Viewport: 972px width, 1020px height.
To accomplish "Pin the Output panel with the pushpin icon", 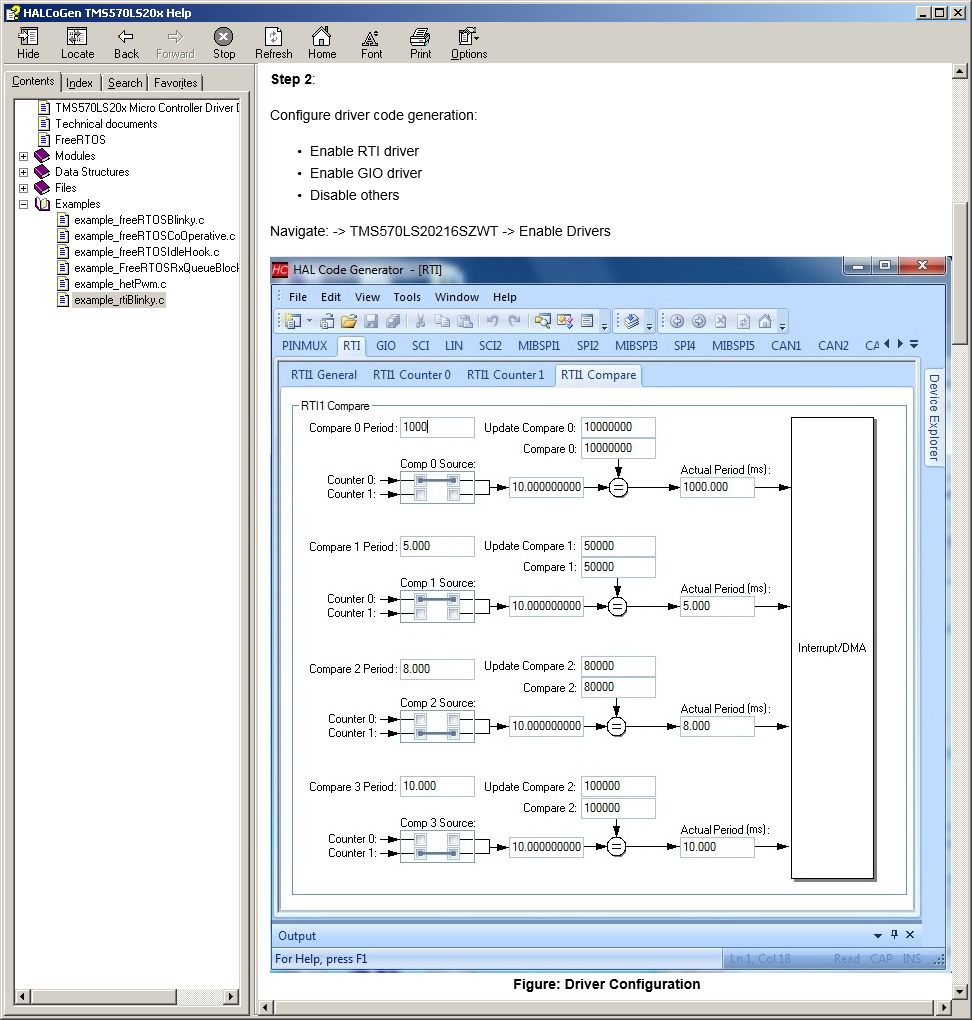I will [x=894, y=935].
